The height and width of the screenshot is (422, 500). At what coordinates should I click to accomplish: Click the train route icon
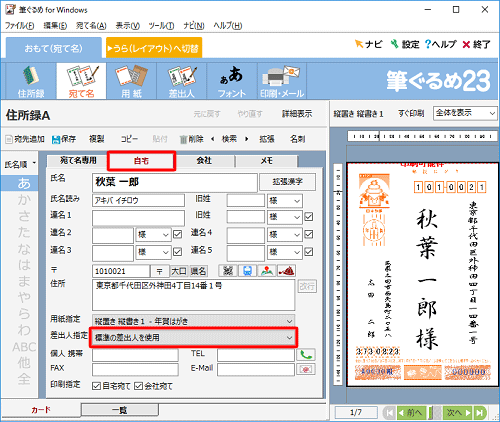coord(247,271)
